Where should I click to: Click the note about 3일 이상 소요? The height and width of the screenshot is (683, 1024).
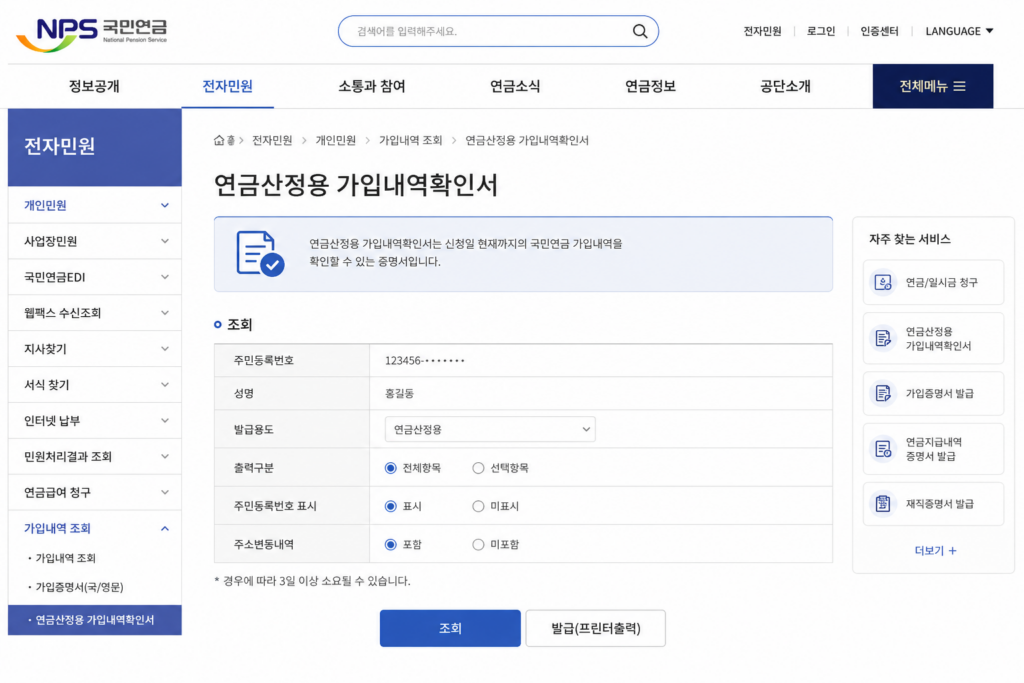313,580
